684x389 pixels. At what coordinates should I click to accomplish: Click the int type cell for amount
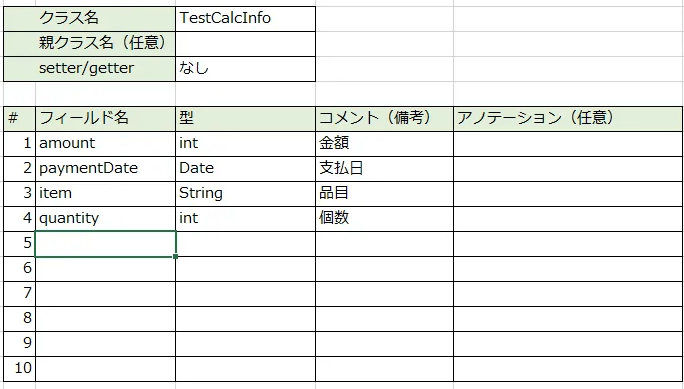point(245,143)
